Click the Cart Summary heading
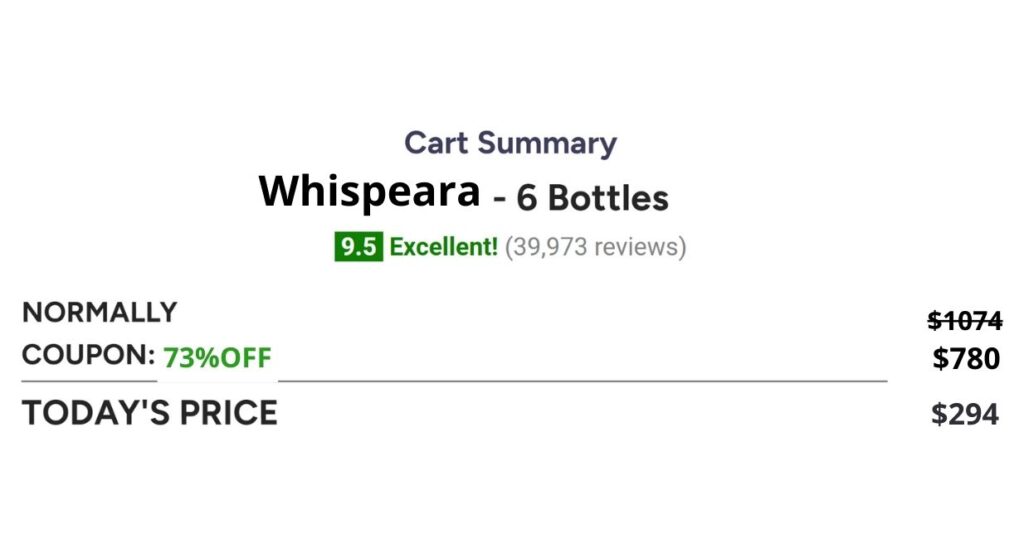Viewport: 1024px width, 539px height. point(510,143)
